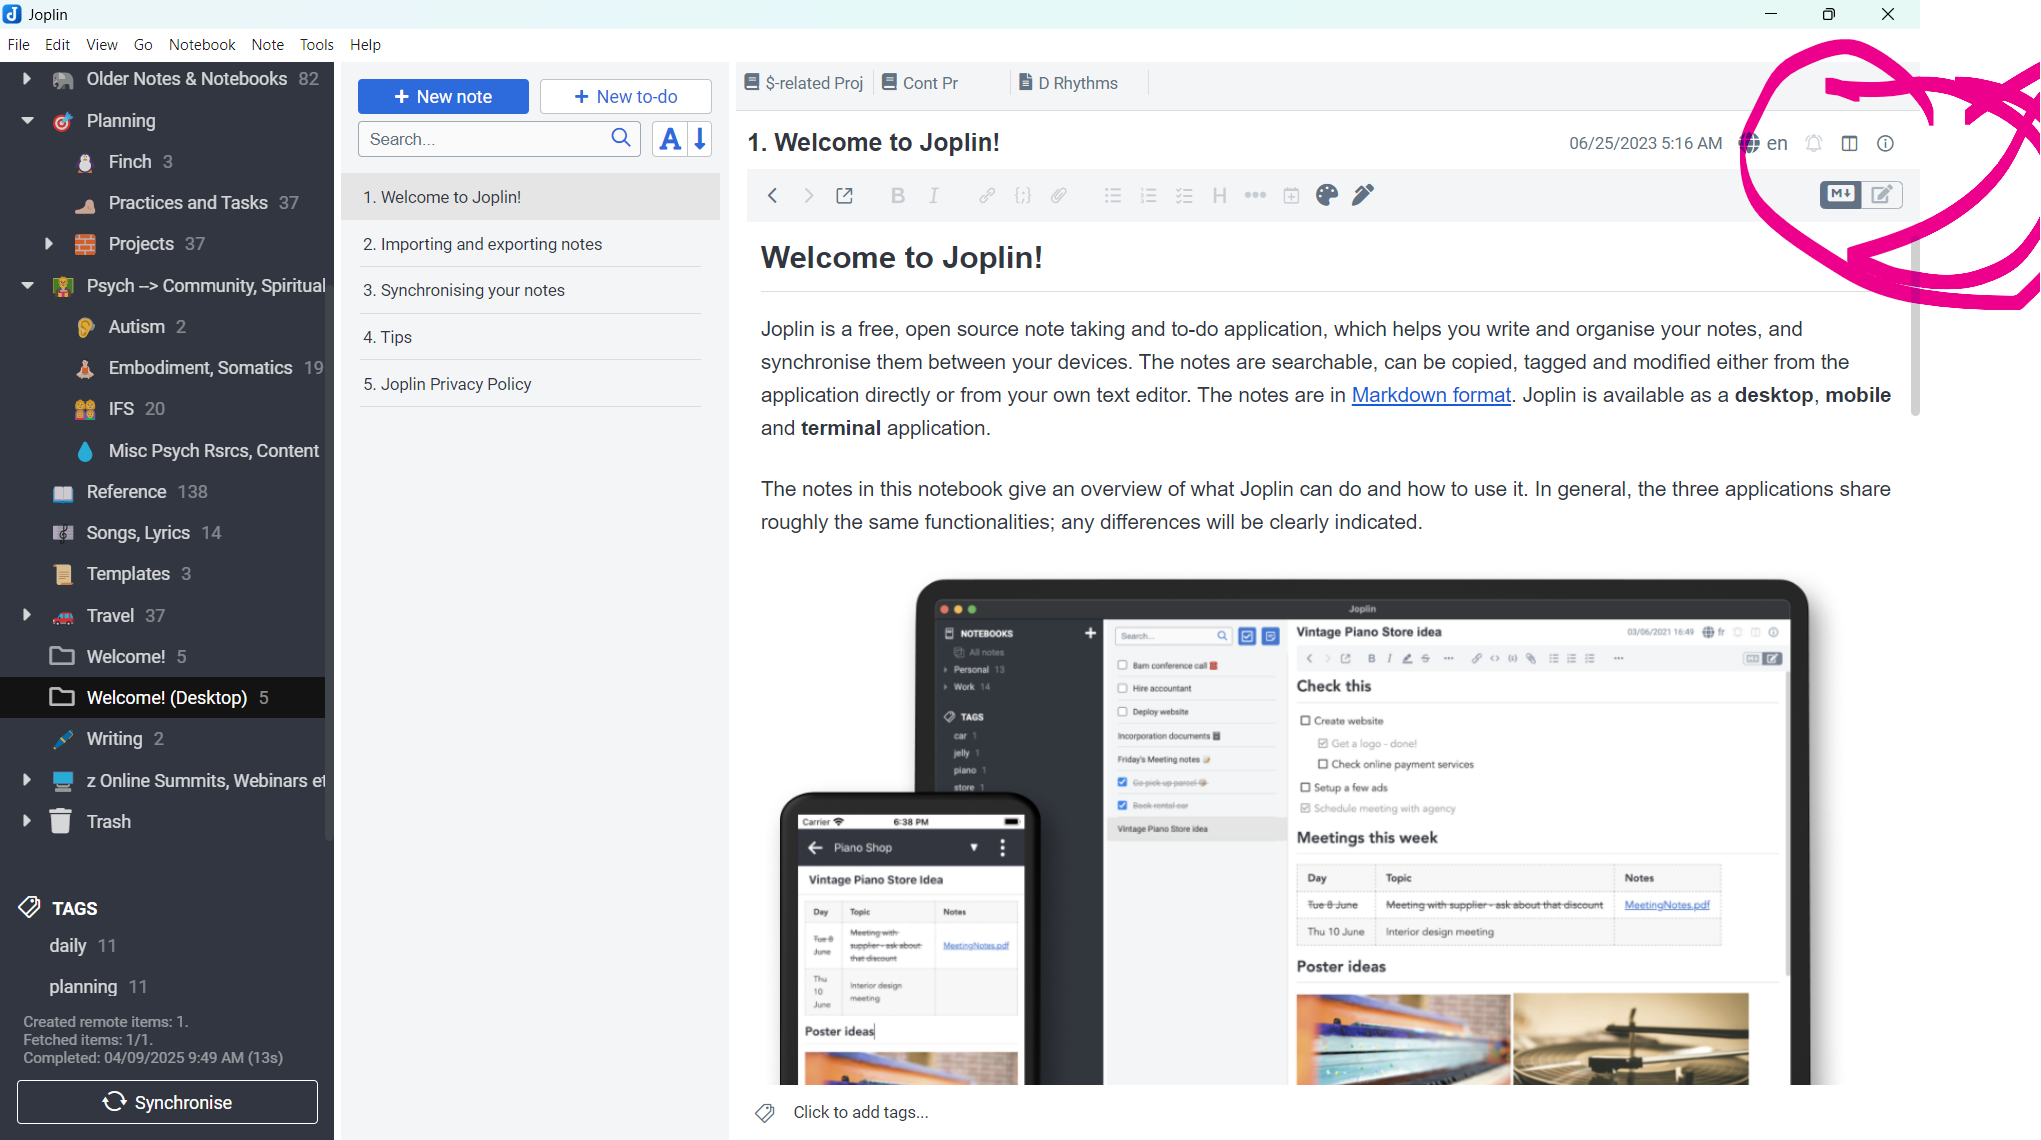Expand the z Online Summits, Webinars notebook

pos(27,779)
